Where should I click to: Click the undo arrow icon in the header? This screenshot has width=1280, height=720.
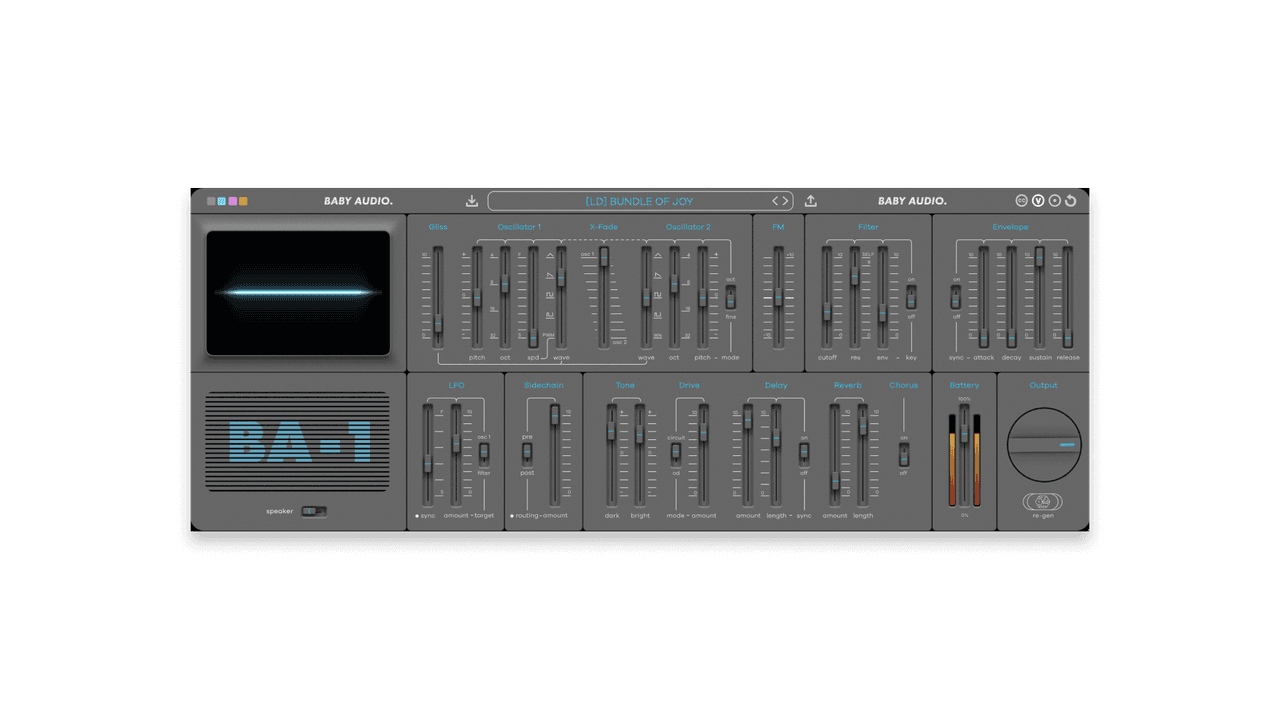coord(1070,200)
